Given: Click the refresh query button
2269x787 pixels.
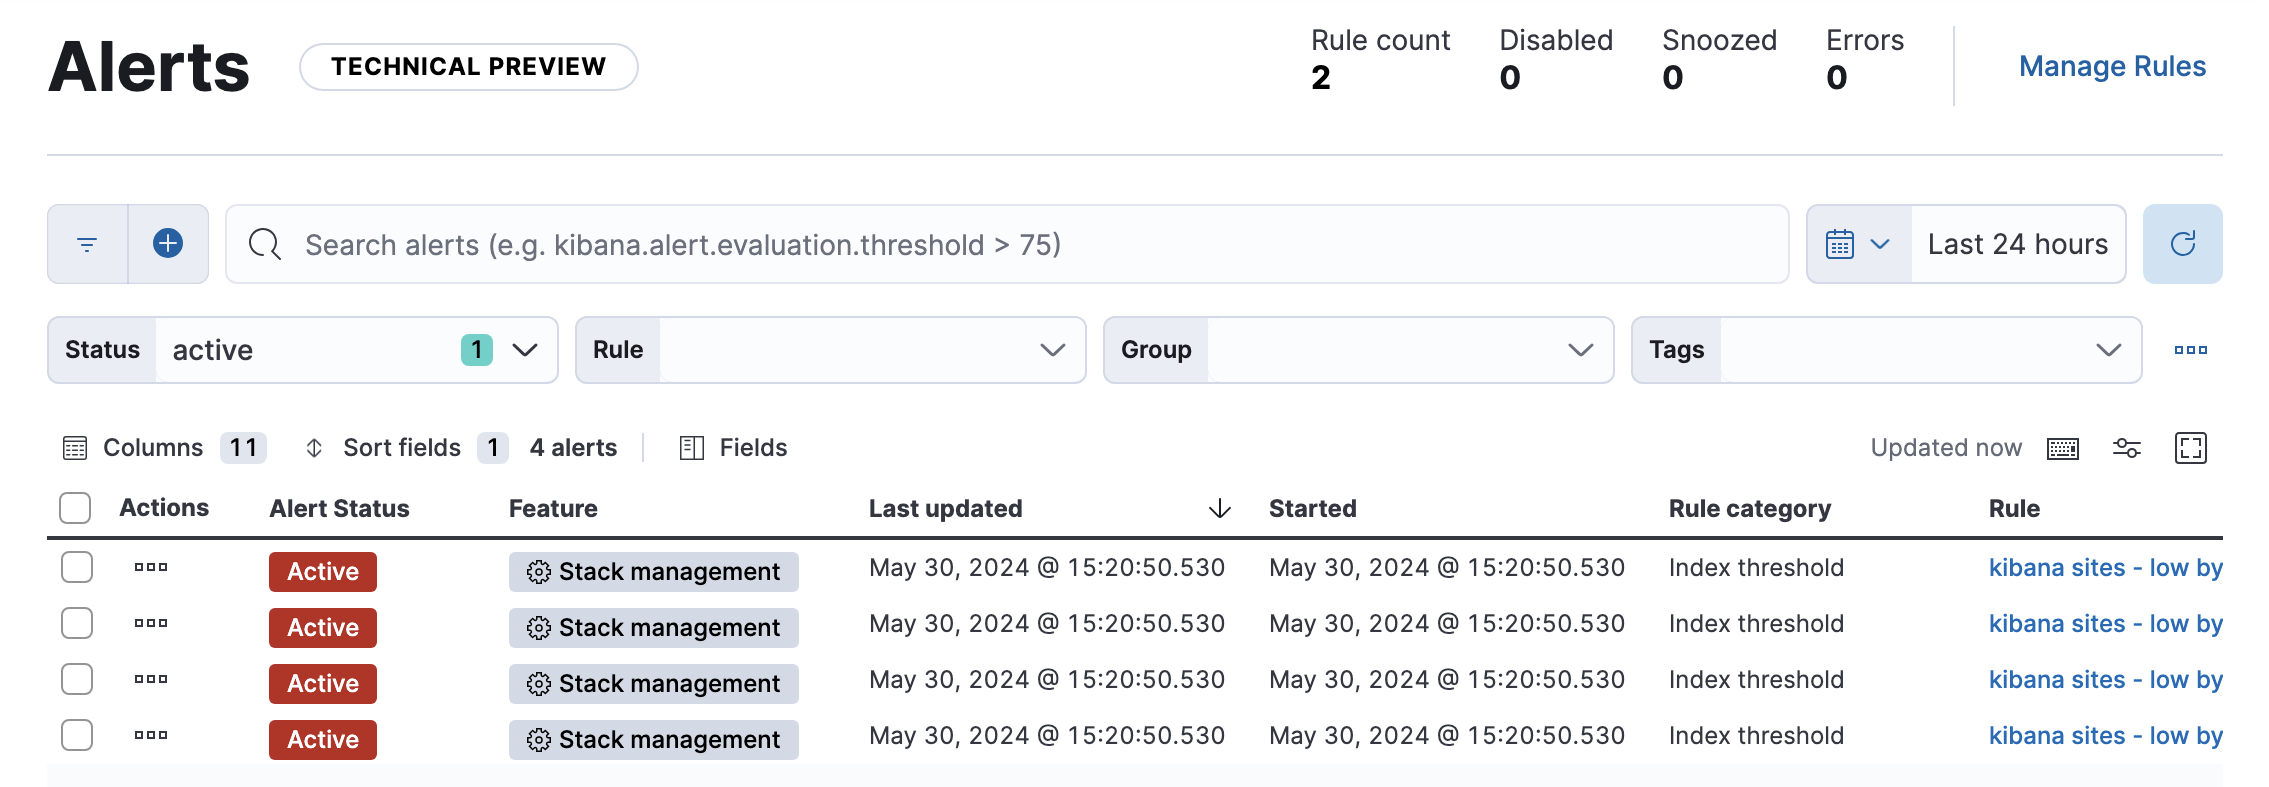Looking at the screenshot, I should pos(2182,244).
